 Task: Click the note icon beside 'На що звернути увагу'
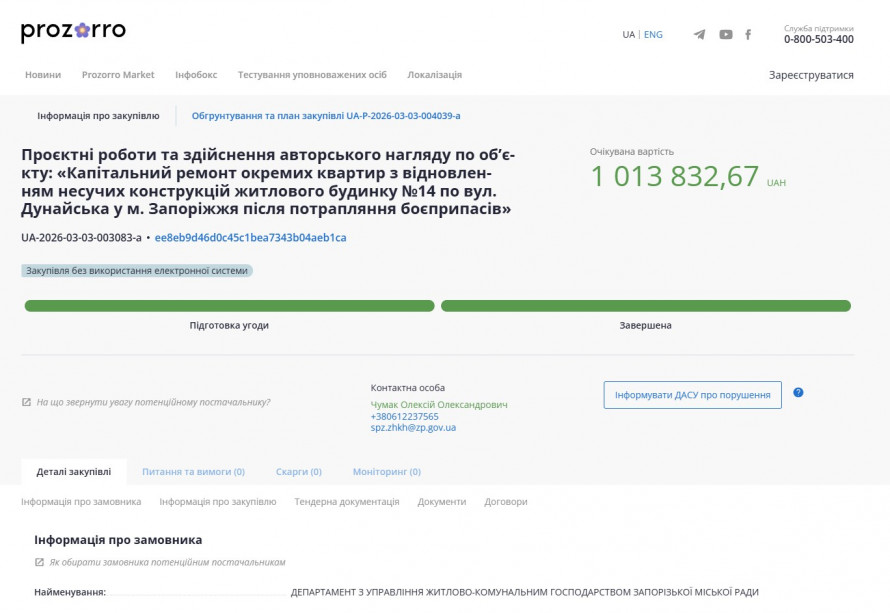coord(24,400)
